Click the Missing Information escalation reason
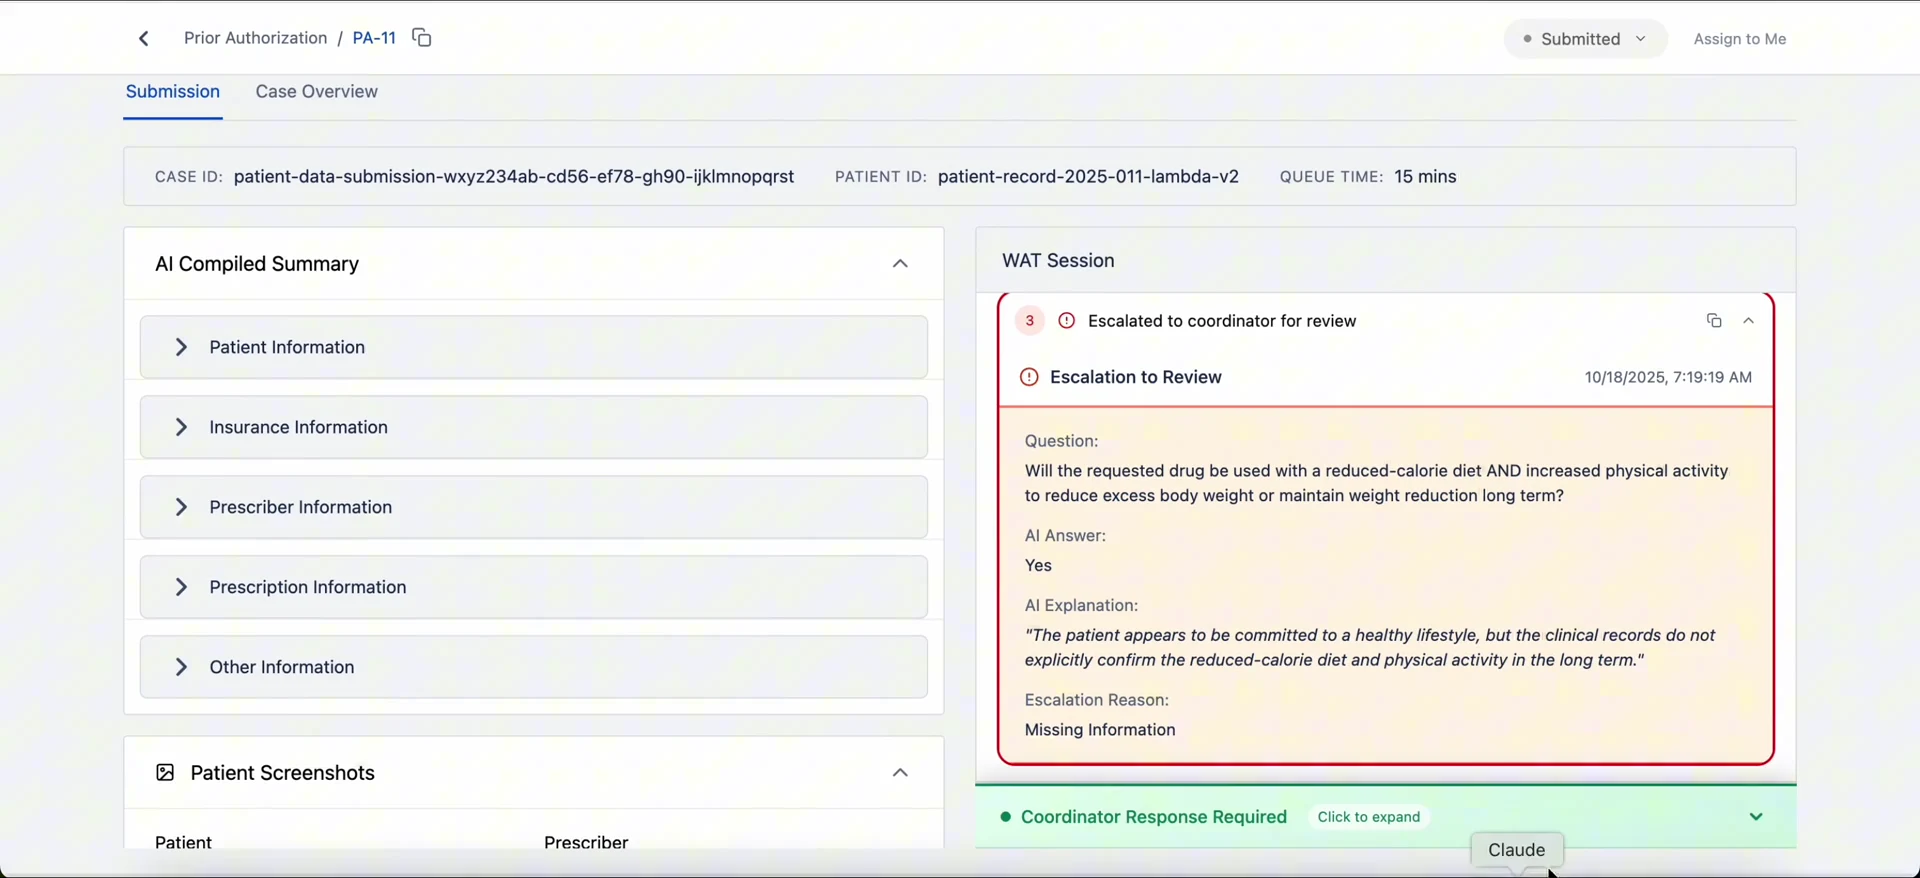 pos(1100,730)
